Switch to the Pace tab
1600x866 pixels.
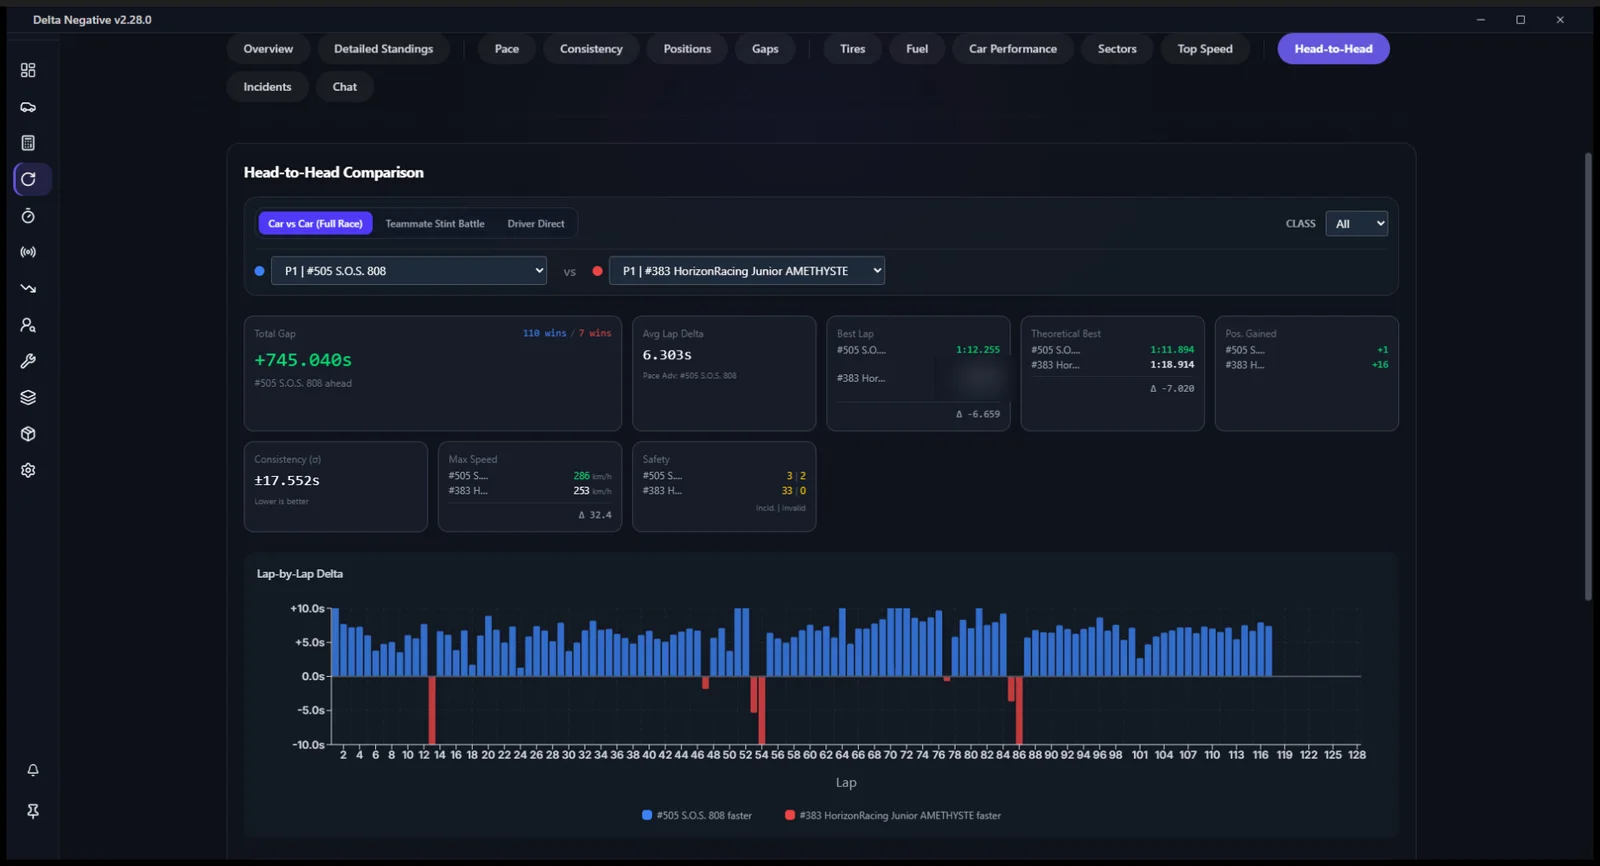(x=507, y=49)
